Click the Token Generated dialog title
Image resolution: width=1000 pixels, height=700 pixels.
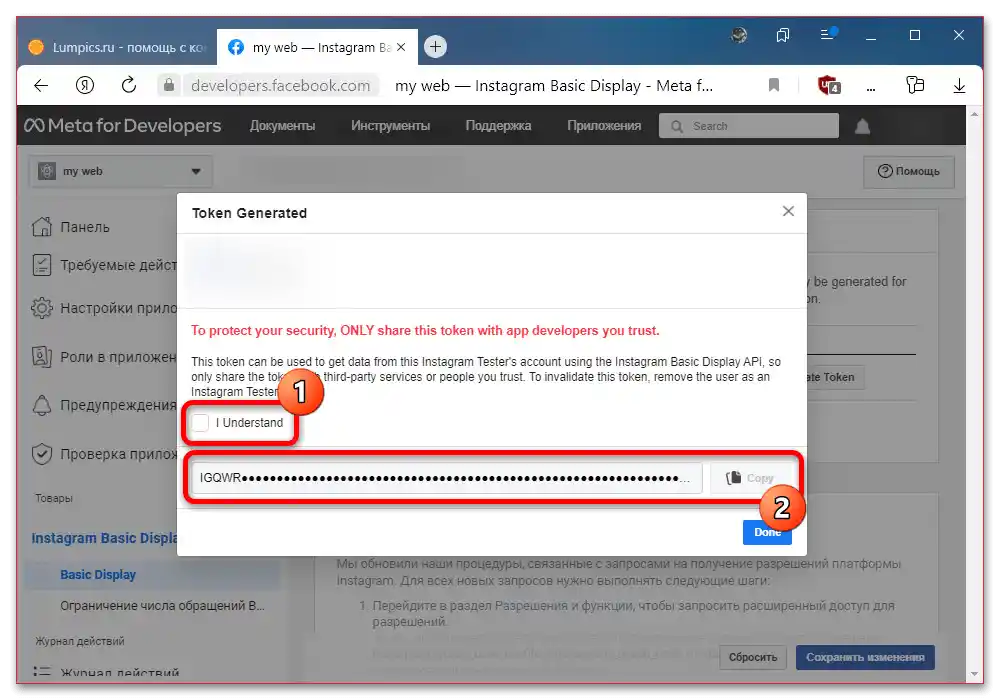click(x=249, y=213)
